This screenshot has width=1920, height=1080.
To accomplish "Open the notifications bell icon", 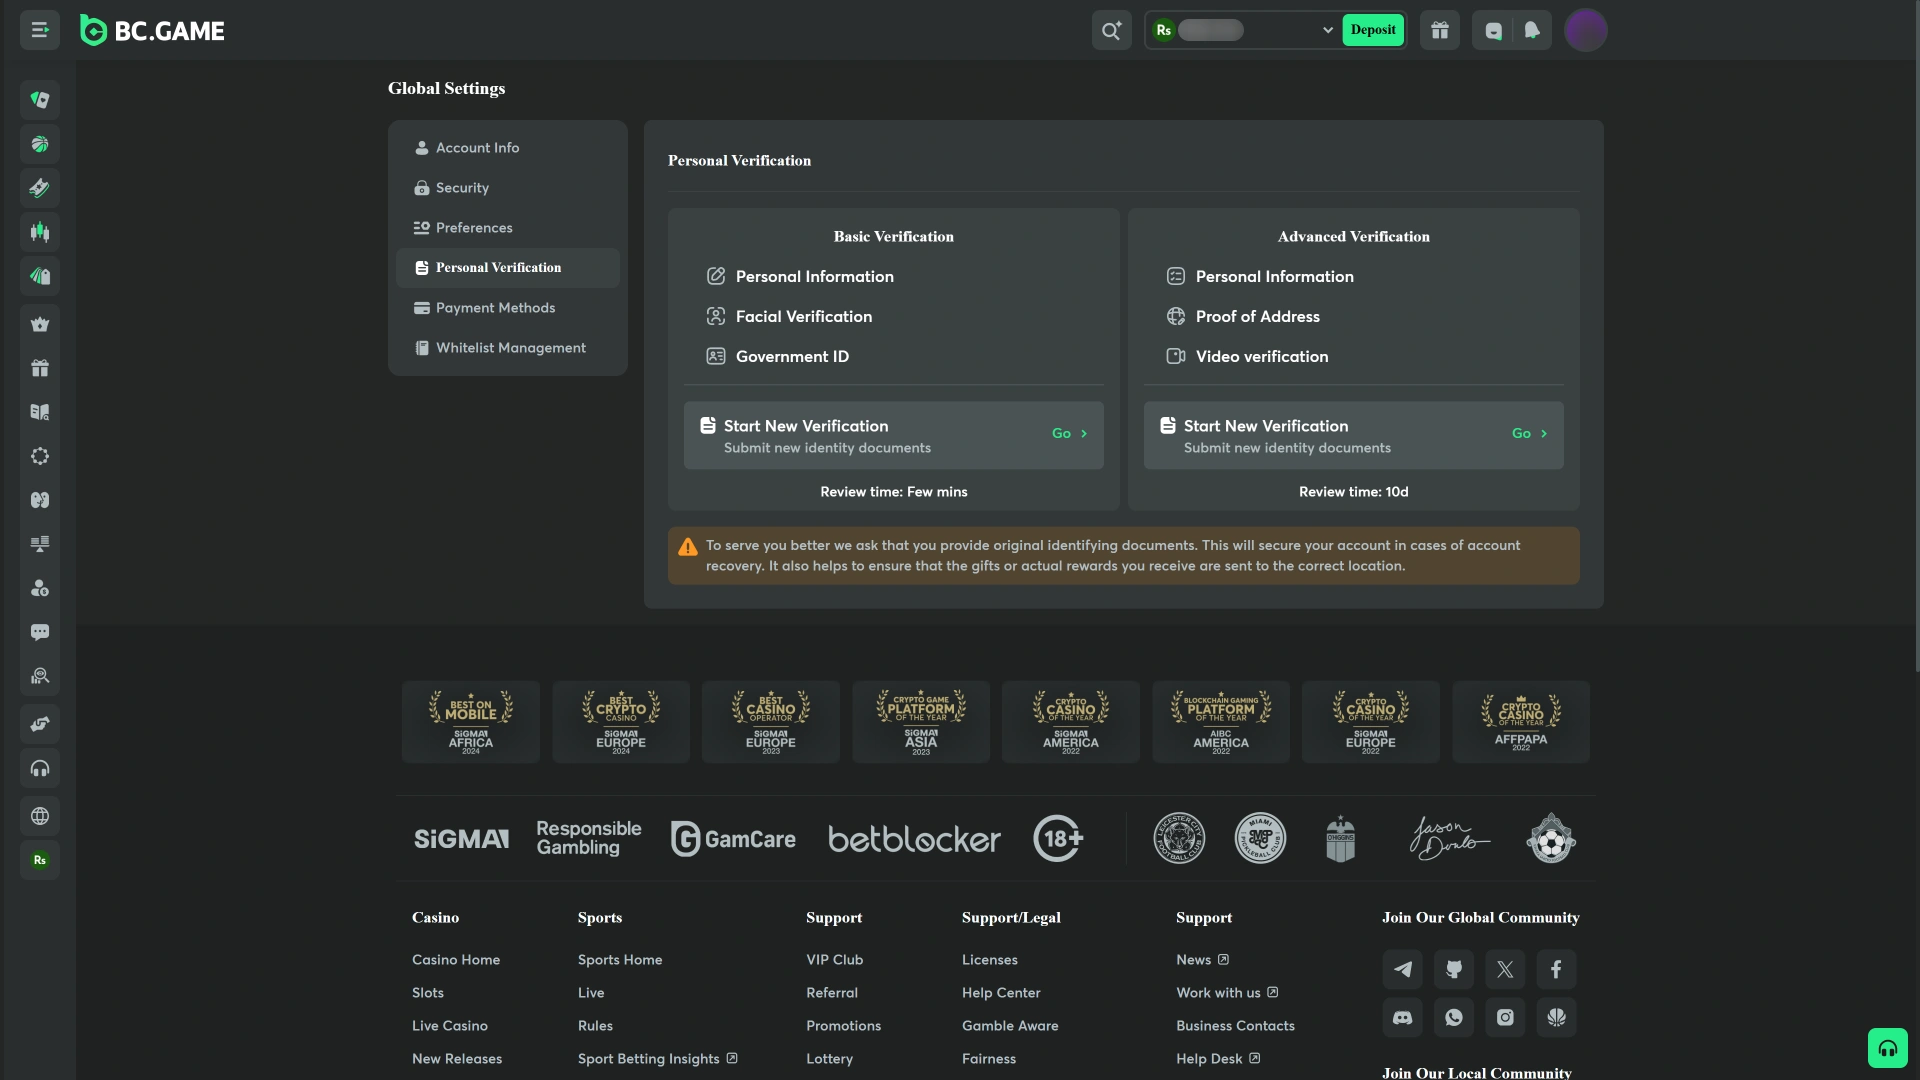I will pos(1532,30).
